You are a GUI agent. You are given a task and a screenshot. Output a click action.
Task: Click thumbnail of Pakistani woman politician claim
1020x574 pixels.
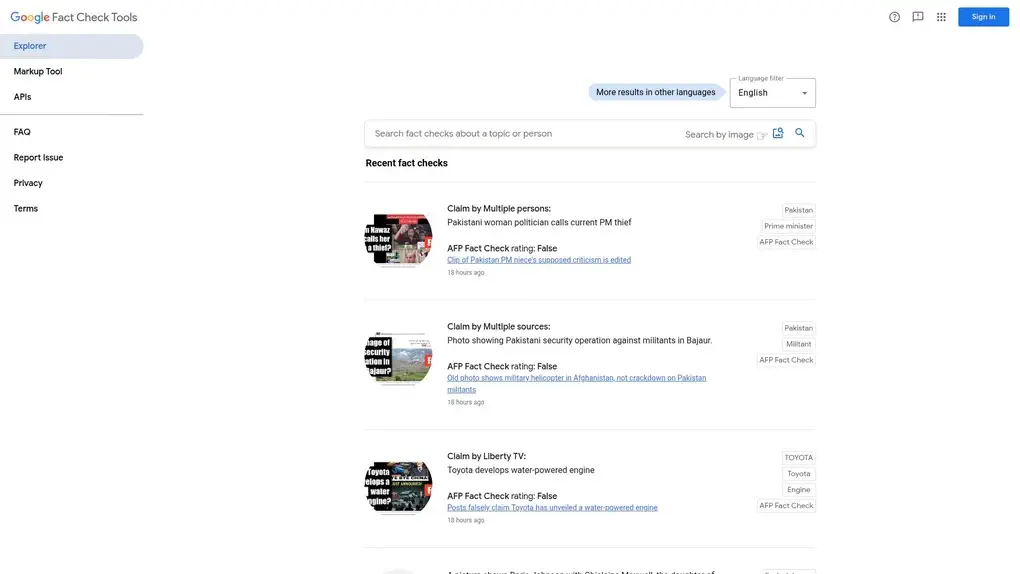[398, 239]
